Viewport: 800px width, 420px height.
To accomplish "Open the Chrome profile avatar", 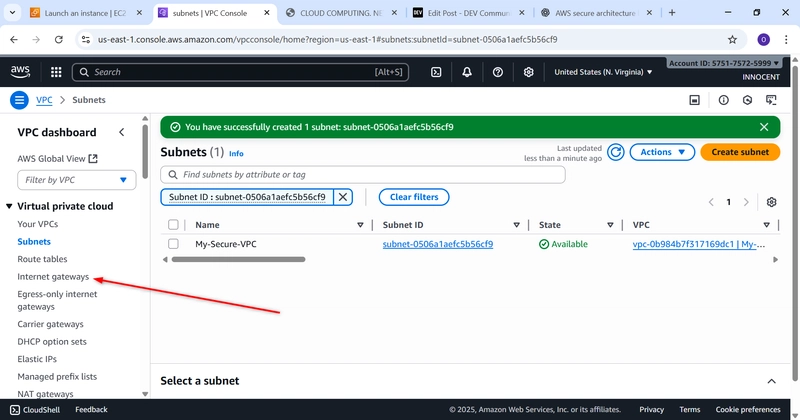I will point(763,39).
